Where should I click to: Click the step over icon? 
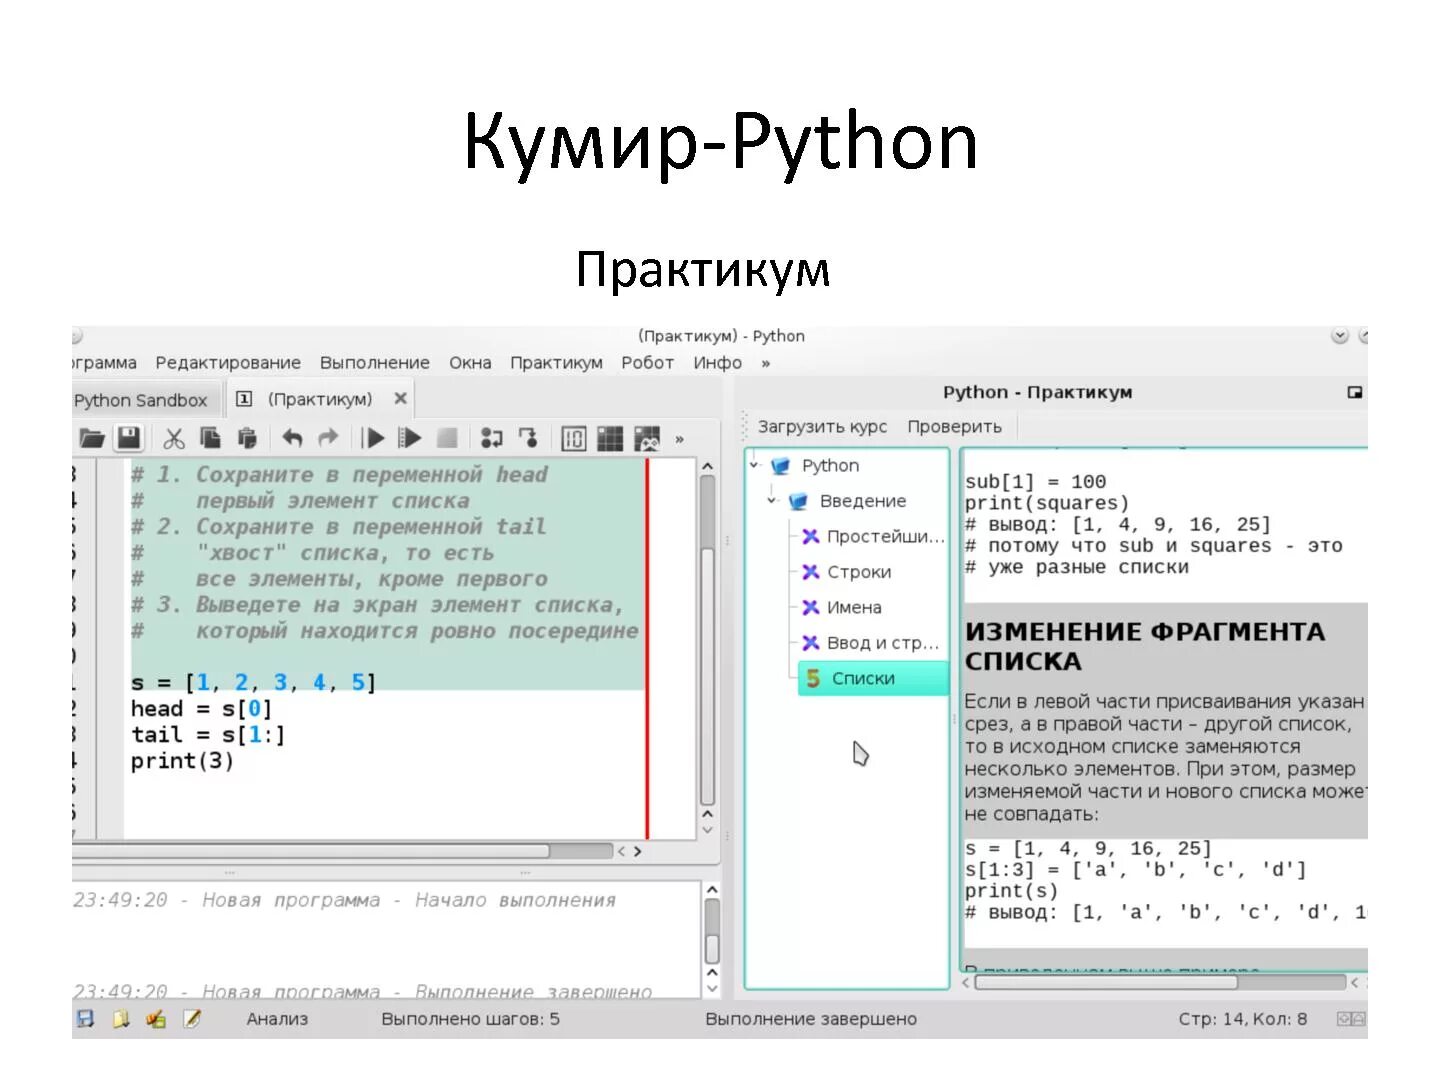point(528,438)
